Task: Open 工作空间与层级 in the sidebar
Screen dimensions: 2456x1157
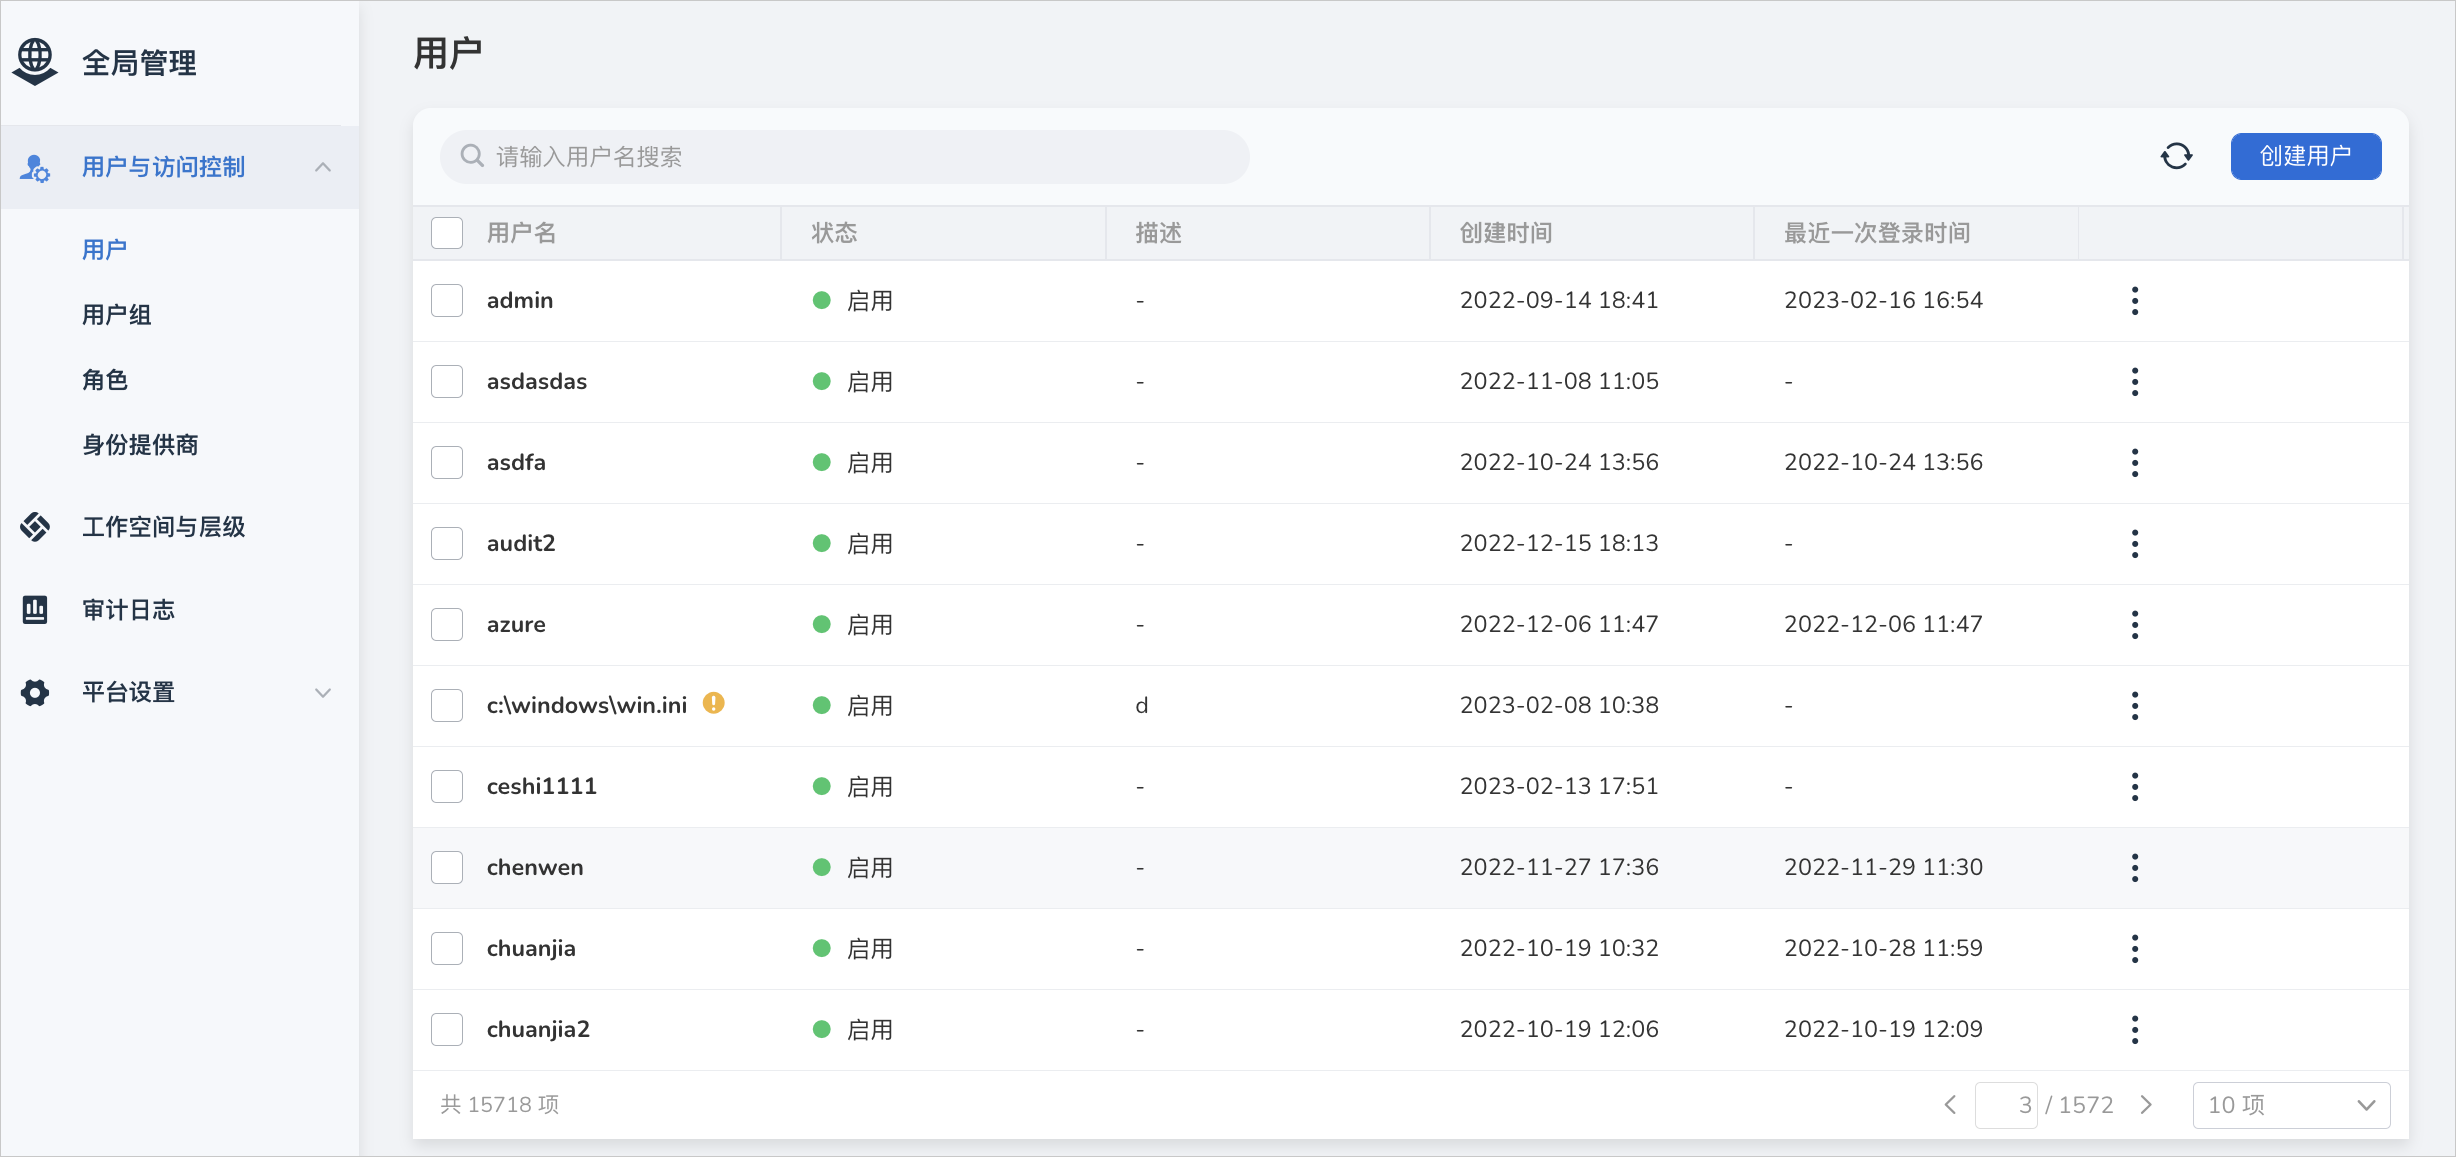Action: point(164,527)
